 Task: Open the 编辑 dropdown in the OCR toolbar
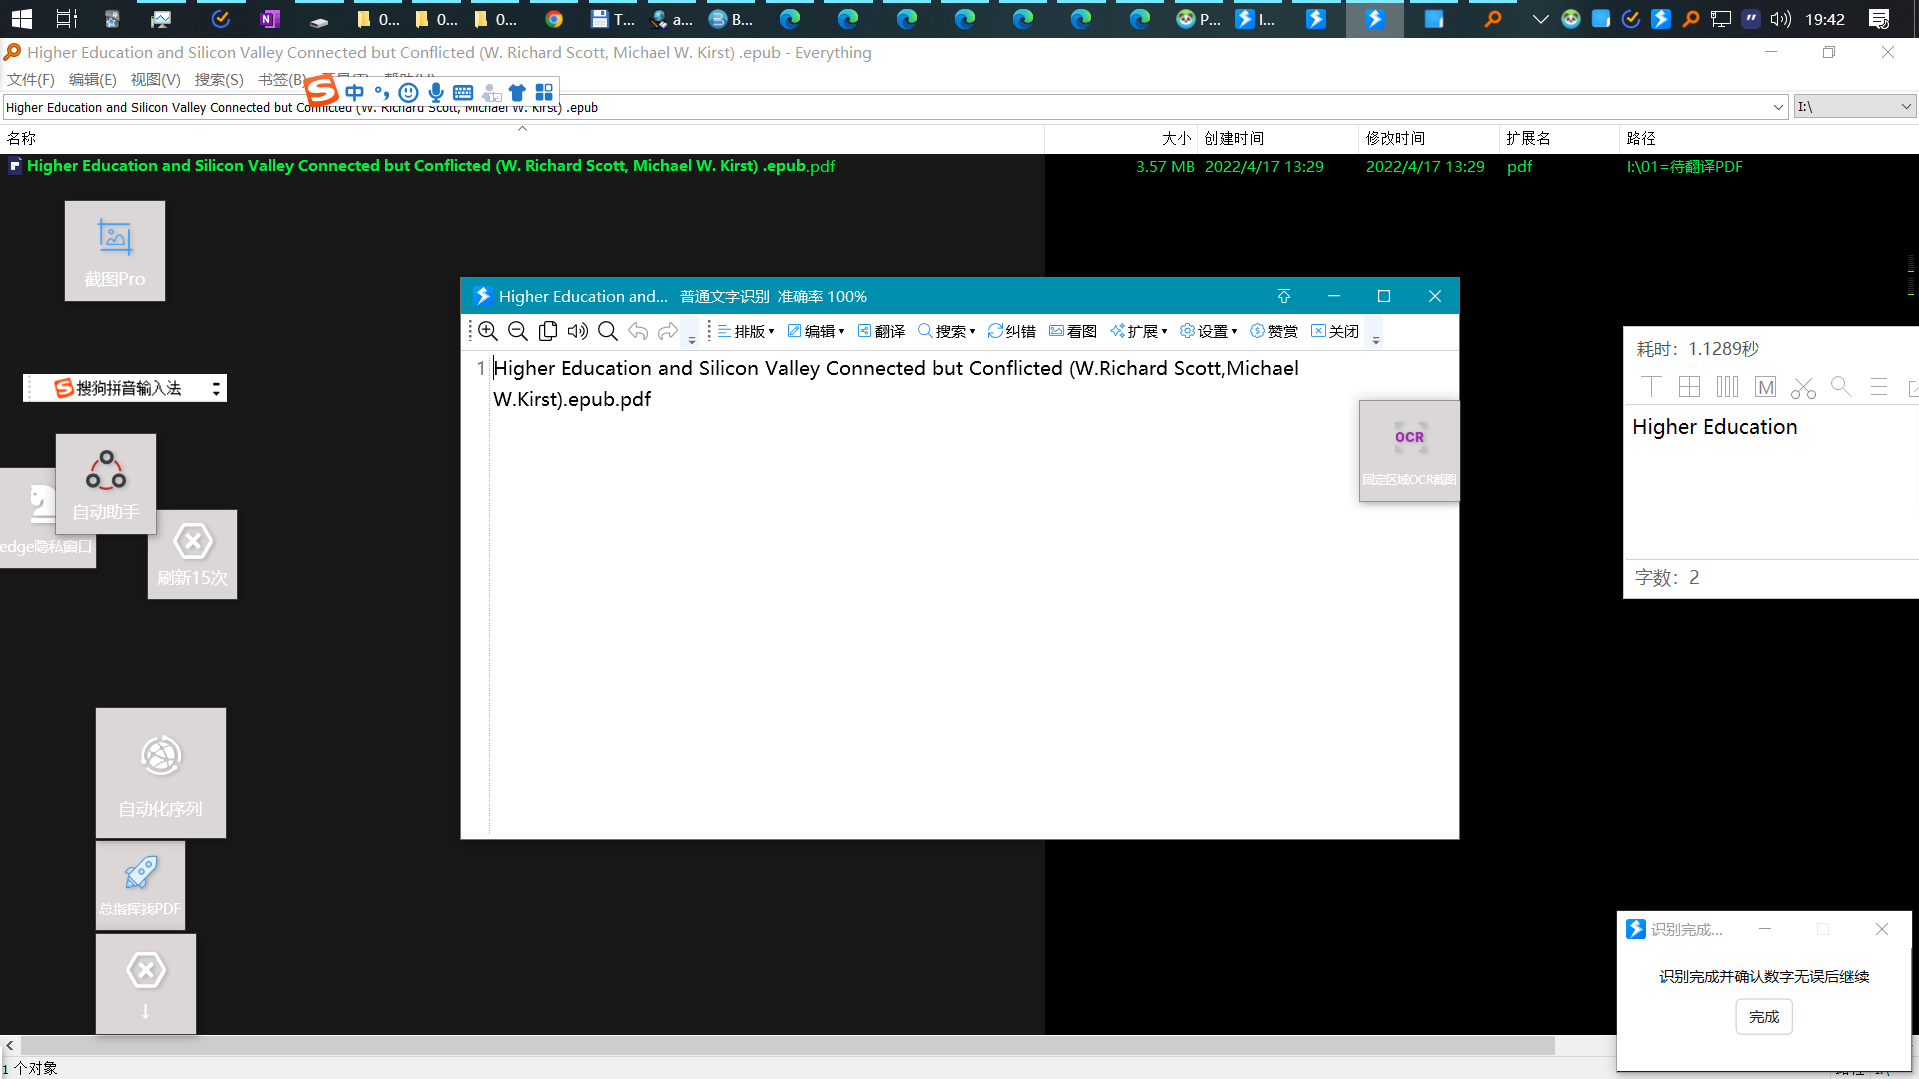[x=816, y=331]
